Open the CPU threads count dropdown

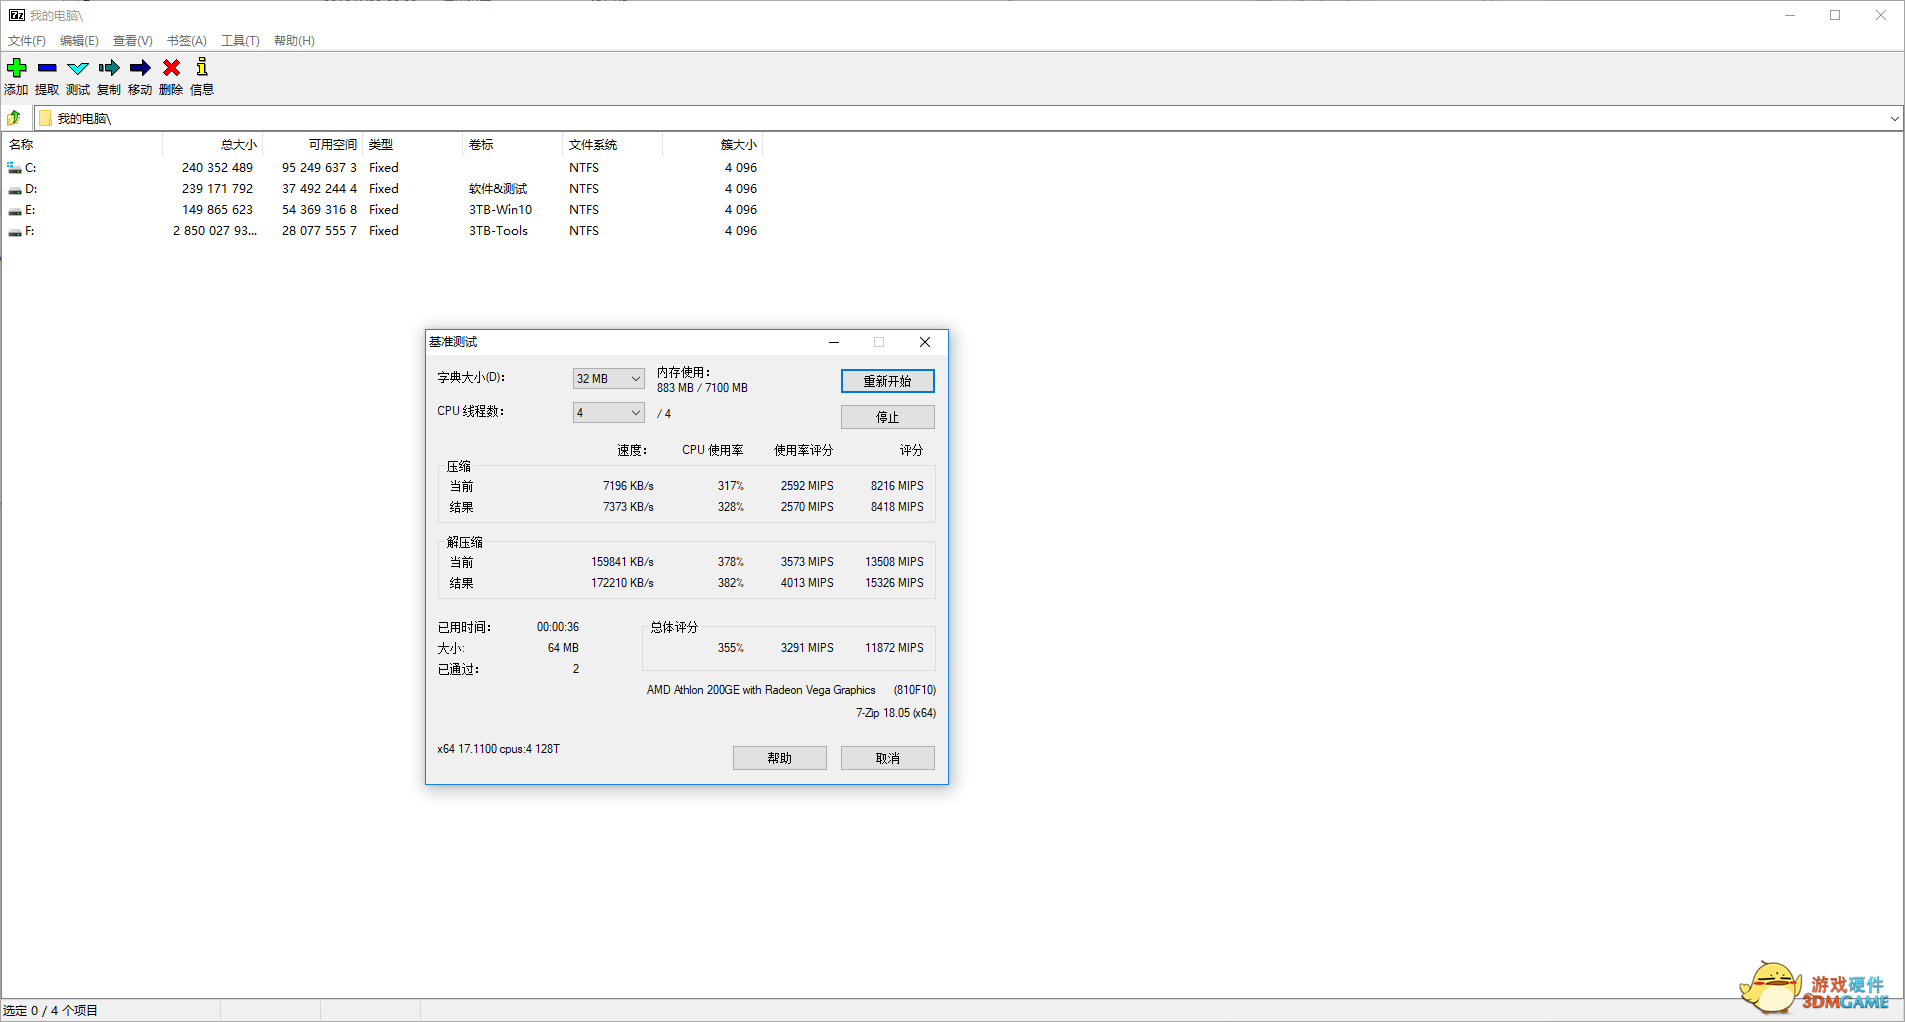608,413
